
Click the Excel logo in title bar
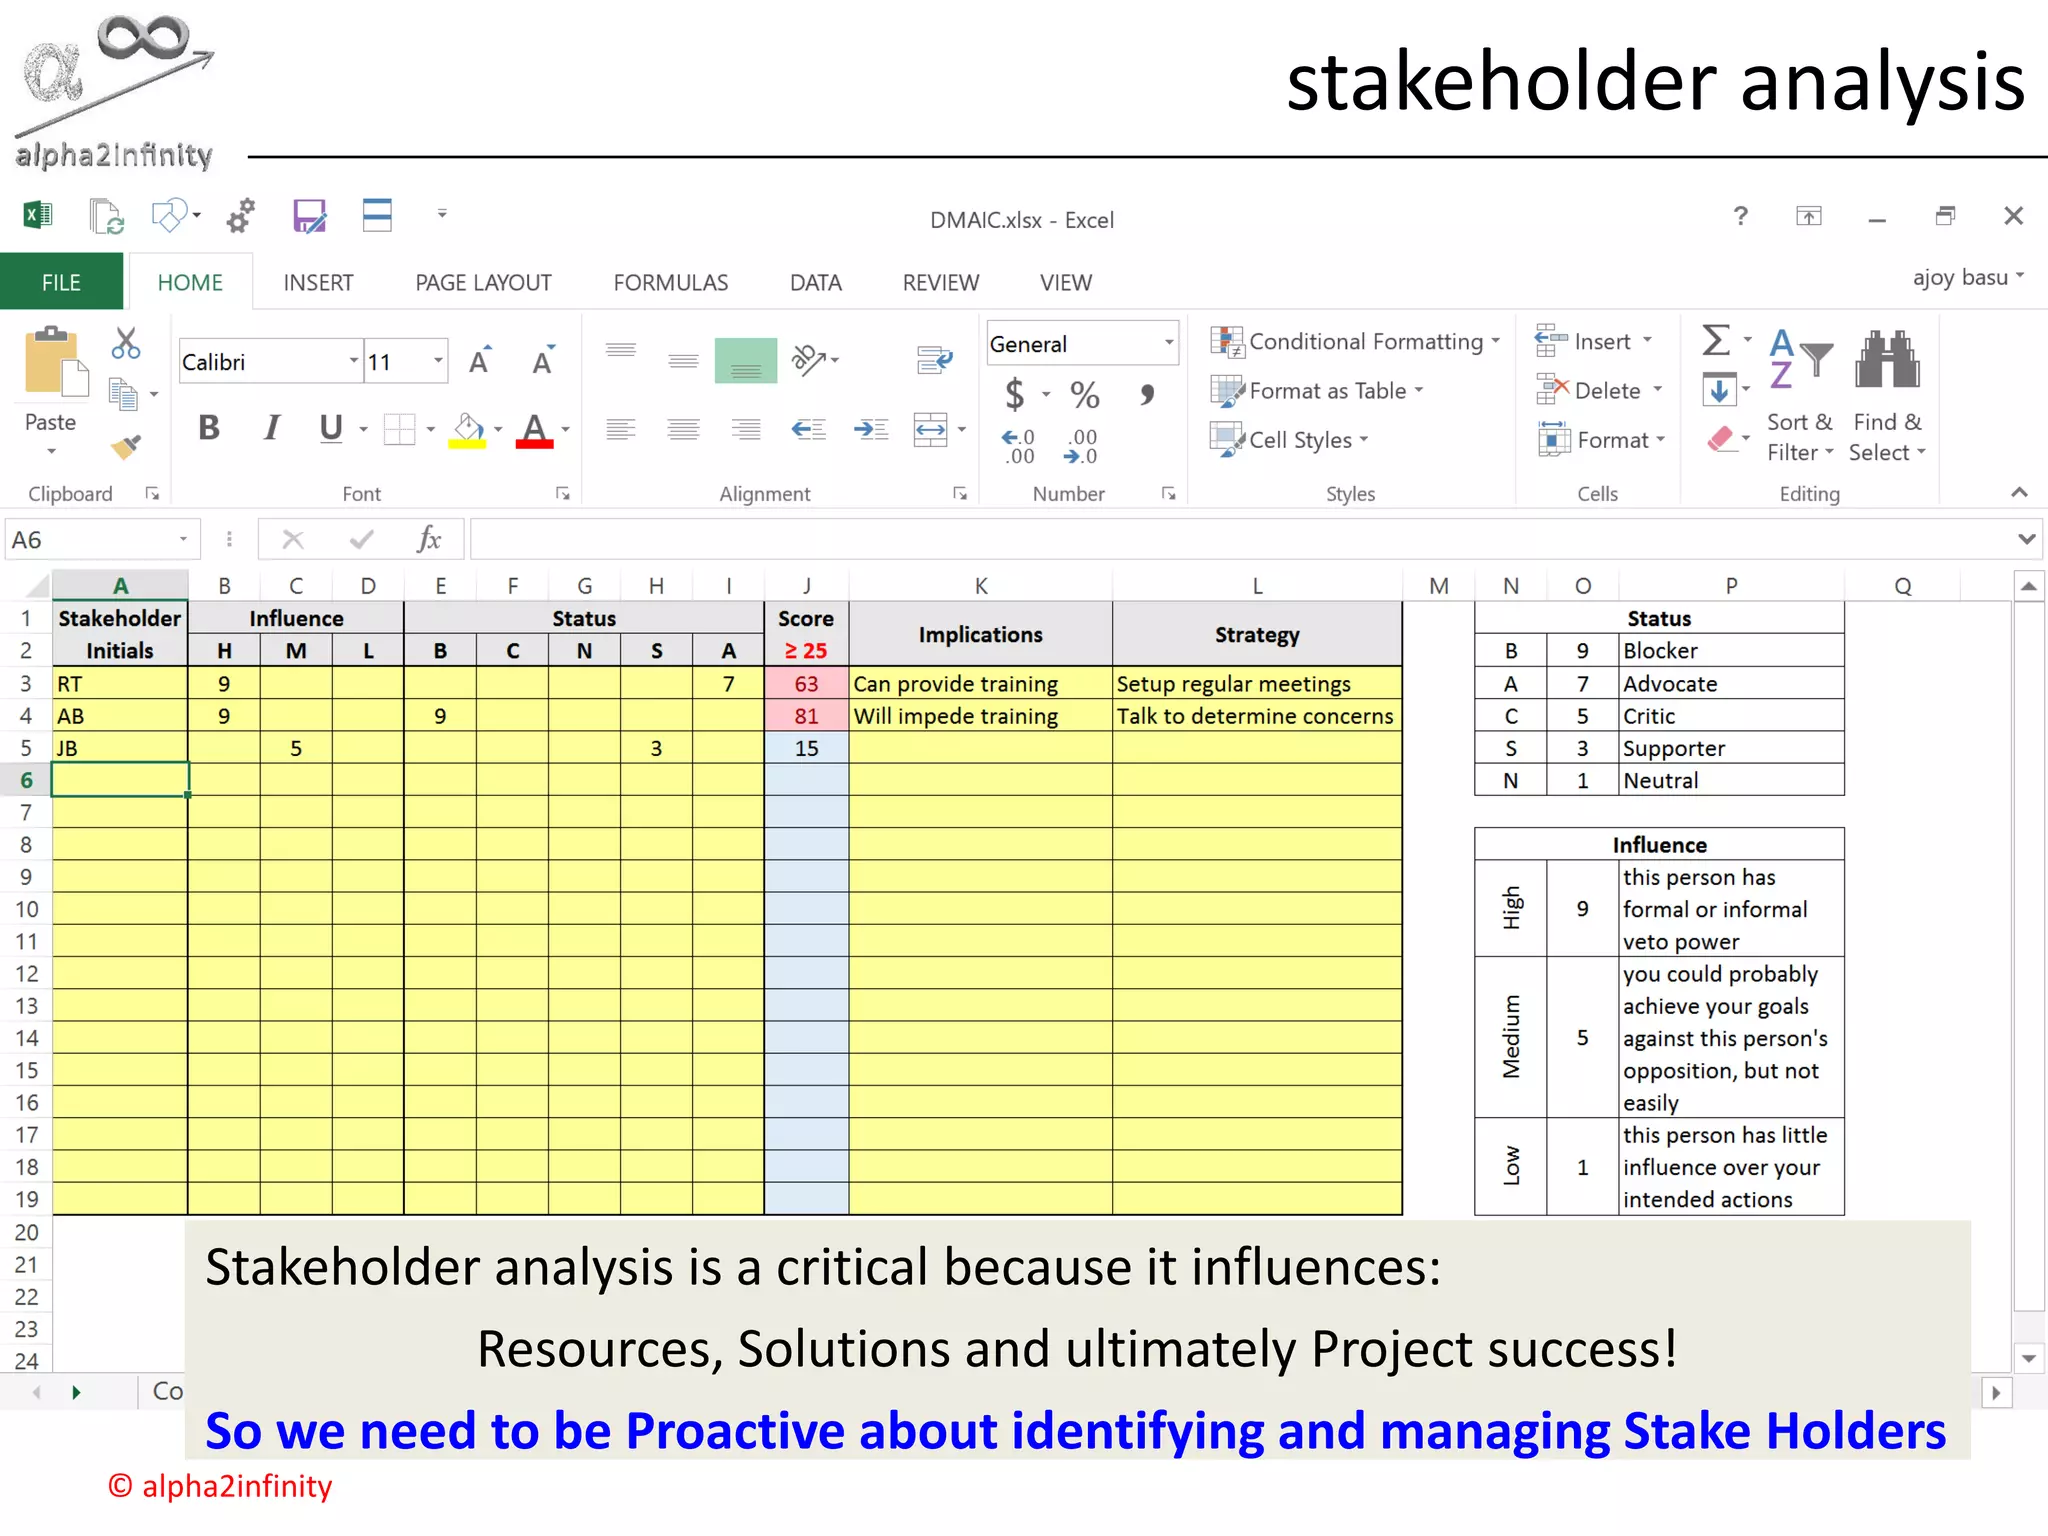click(x=38, y=215)
